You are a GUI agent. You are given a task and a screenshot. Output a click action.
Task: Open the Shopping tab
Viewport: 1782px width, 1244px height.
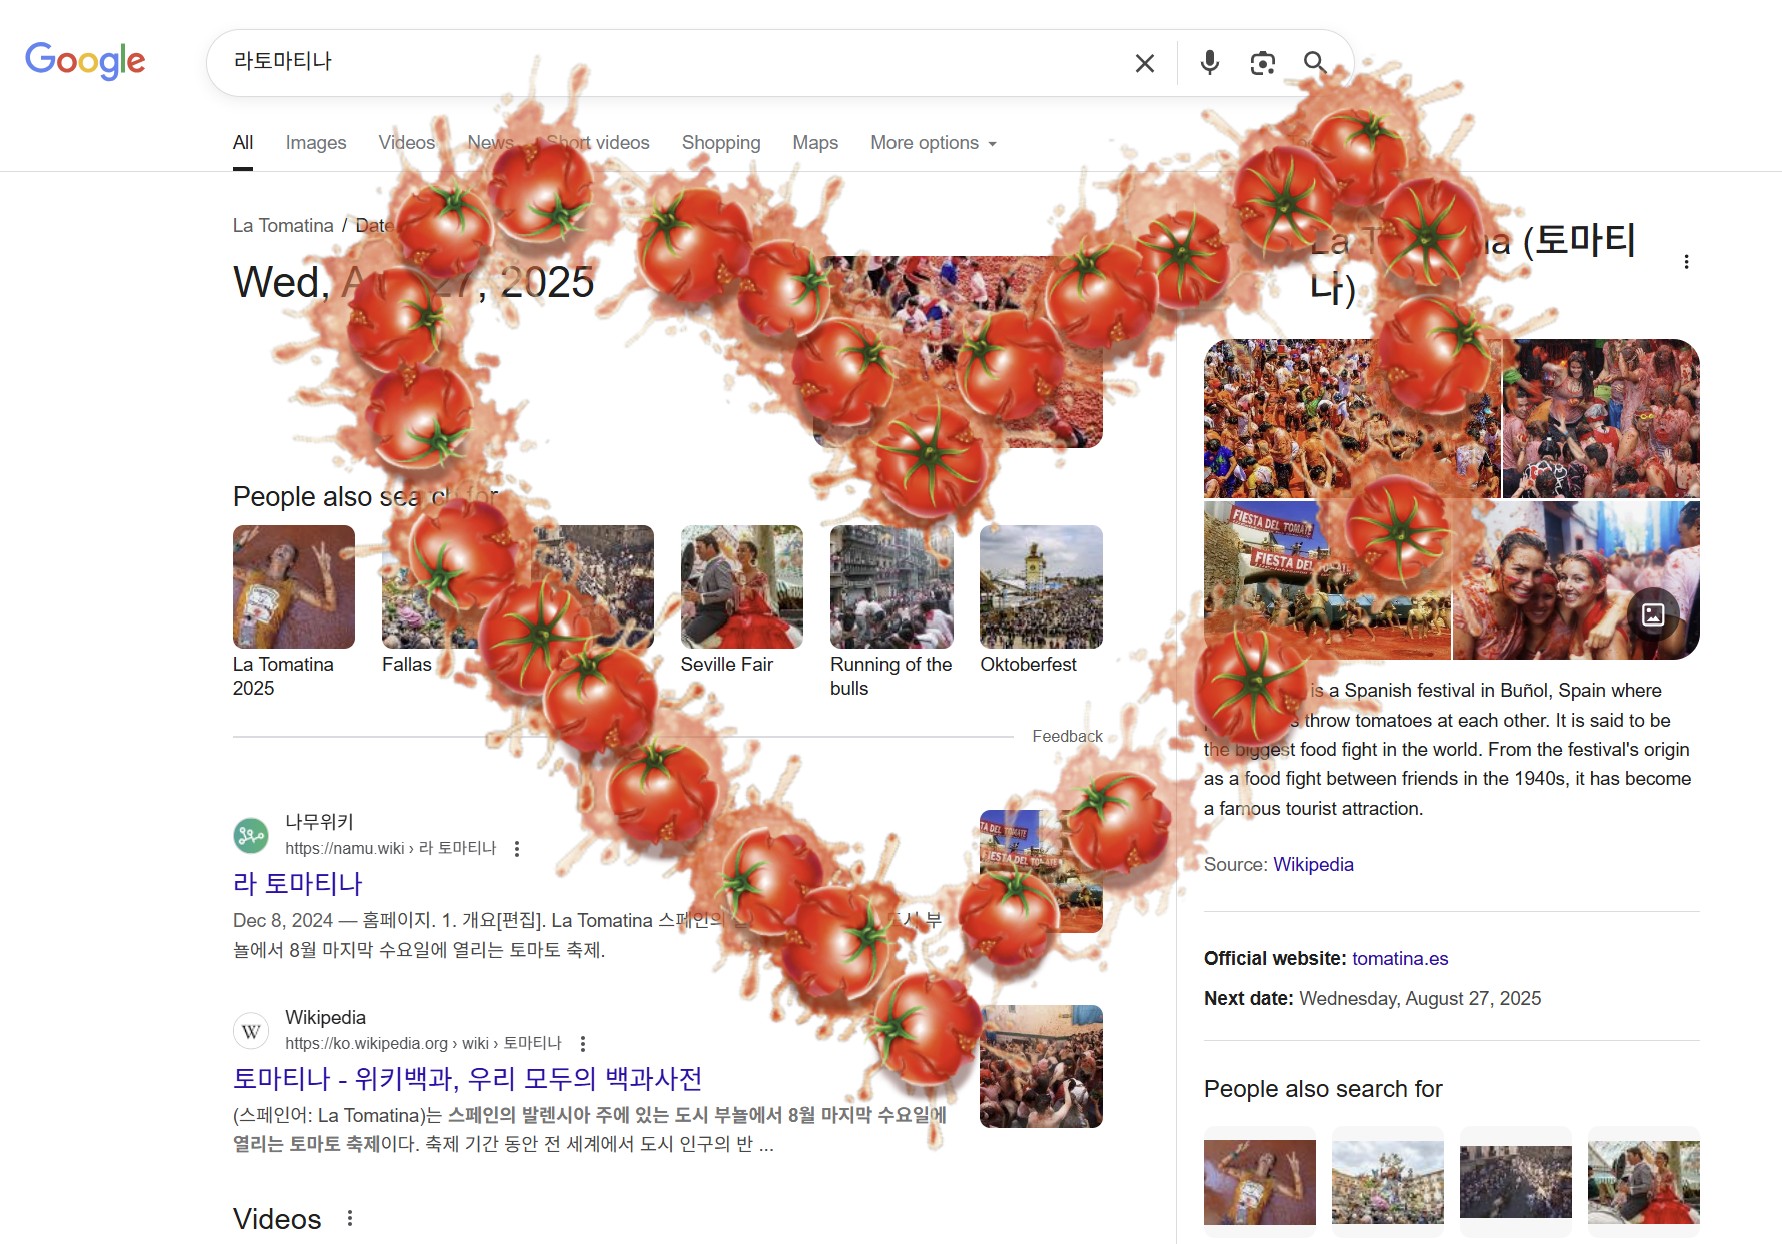click(721, 143)
